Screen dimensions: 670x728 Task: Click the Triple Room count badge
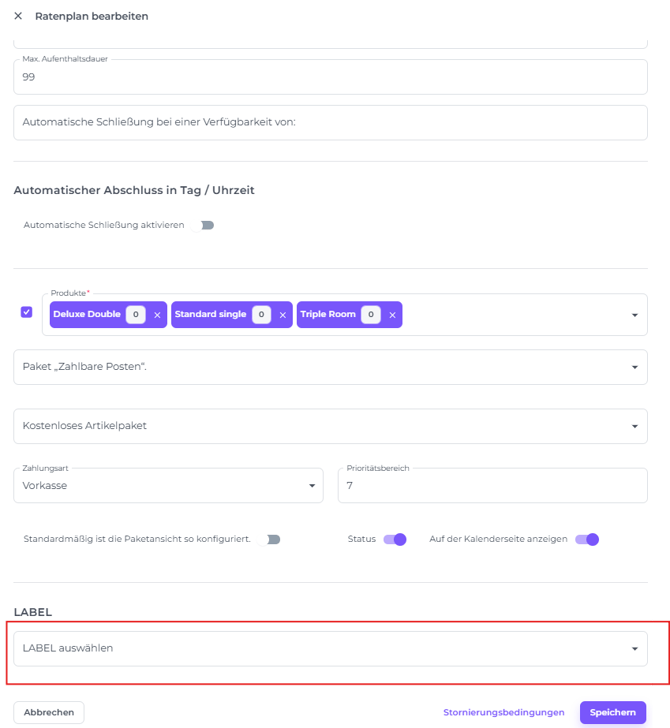pos(370,315)
